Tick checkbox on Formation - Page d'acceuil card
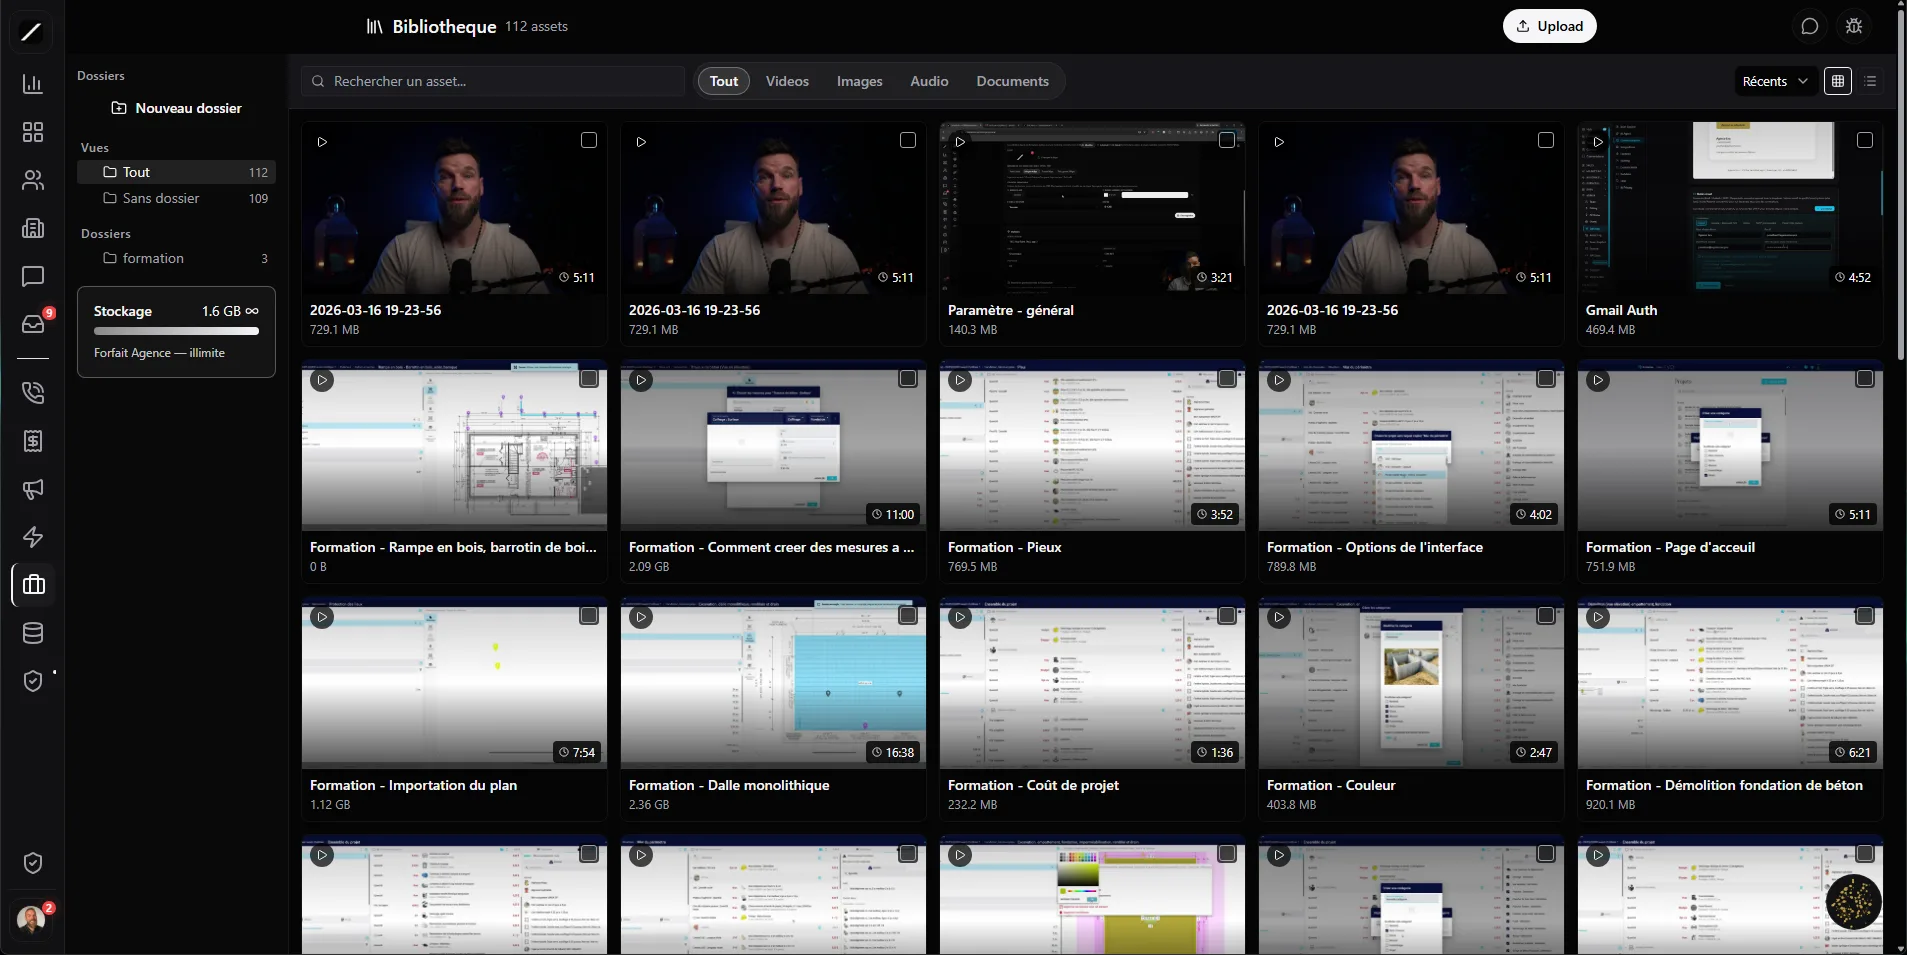This screenshot has width=1907, height=955. click(1865, 378)
